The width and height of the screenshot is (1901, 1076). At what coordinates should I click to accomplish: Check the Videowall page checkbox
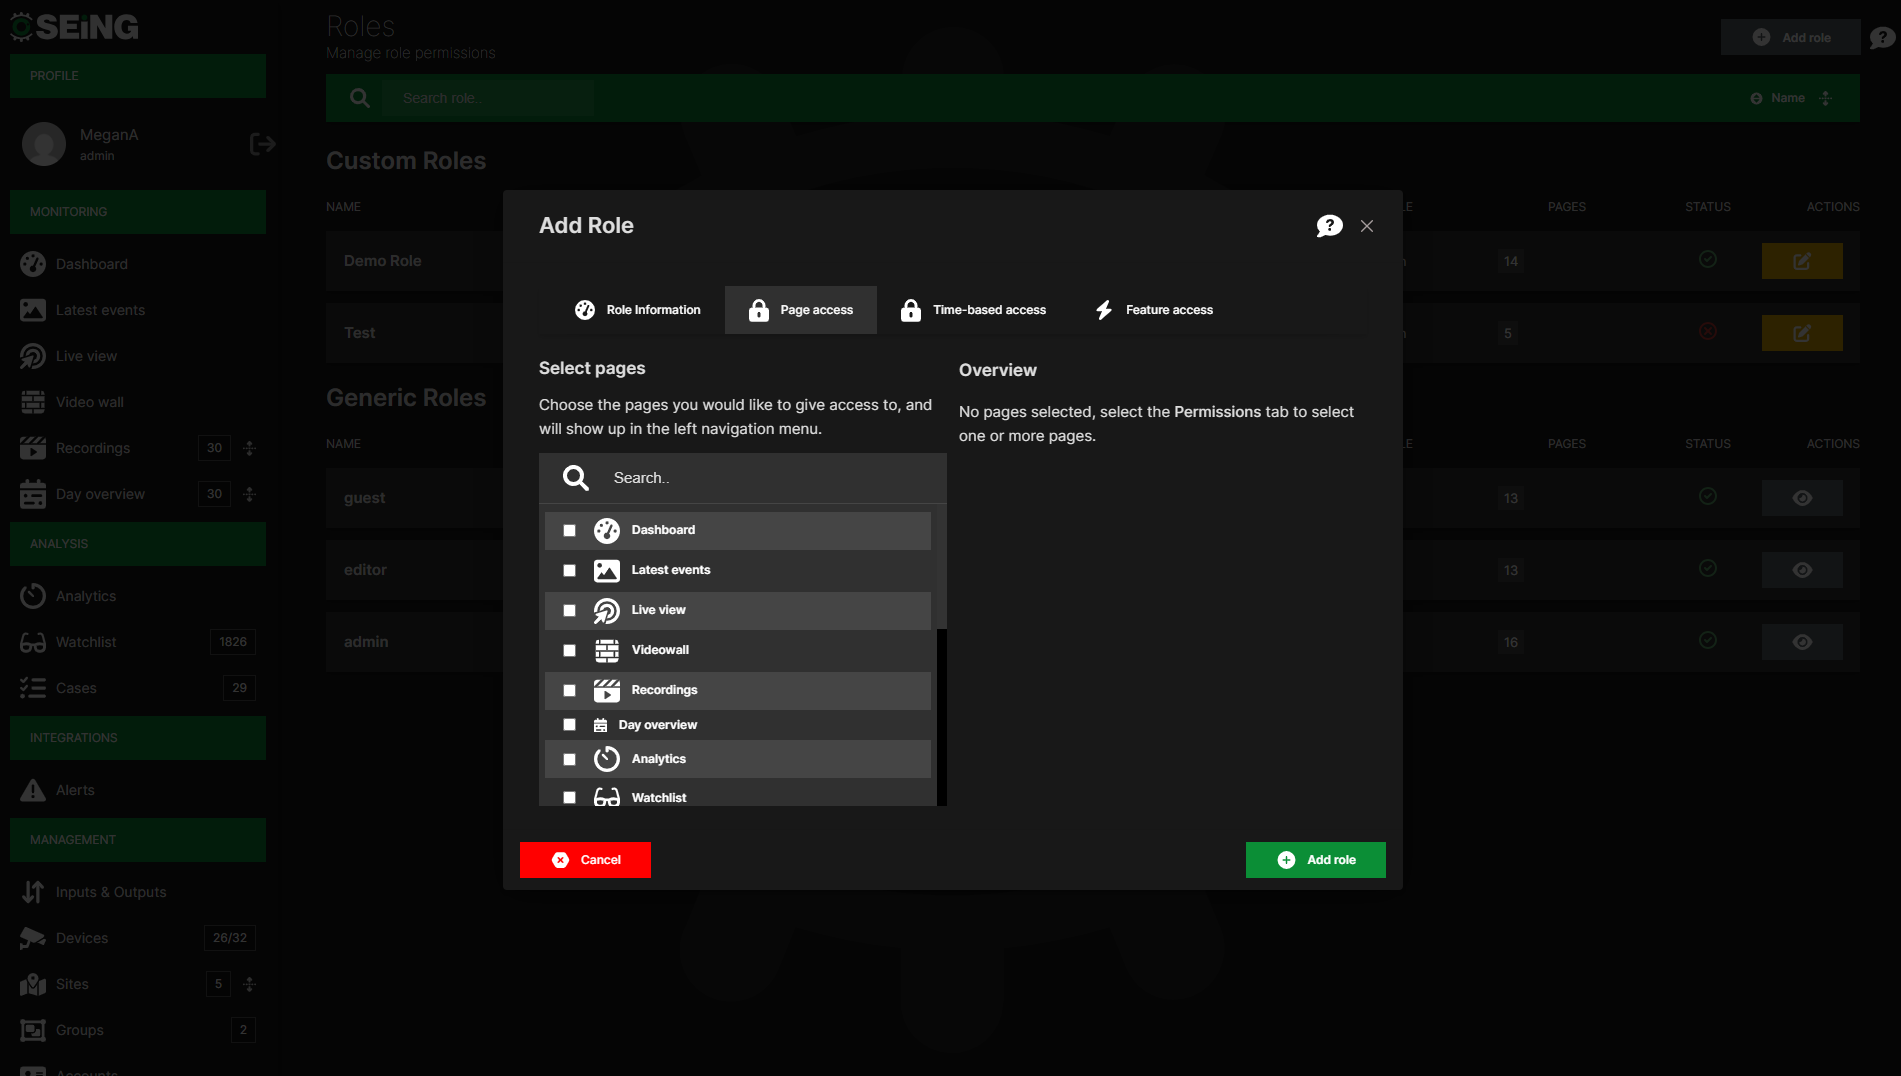click(x=570, y=651)
